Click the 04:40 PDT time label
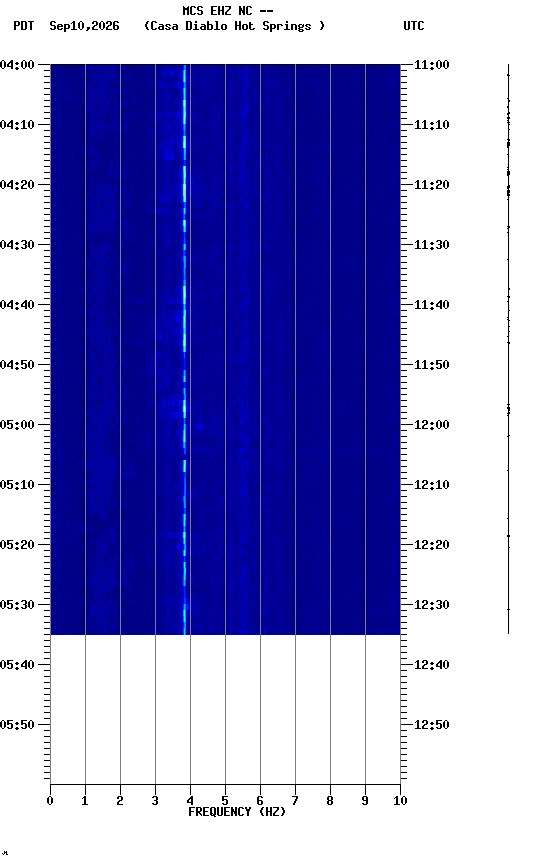The height and width of the screenshot is (864, 552). tap(17, 305)
